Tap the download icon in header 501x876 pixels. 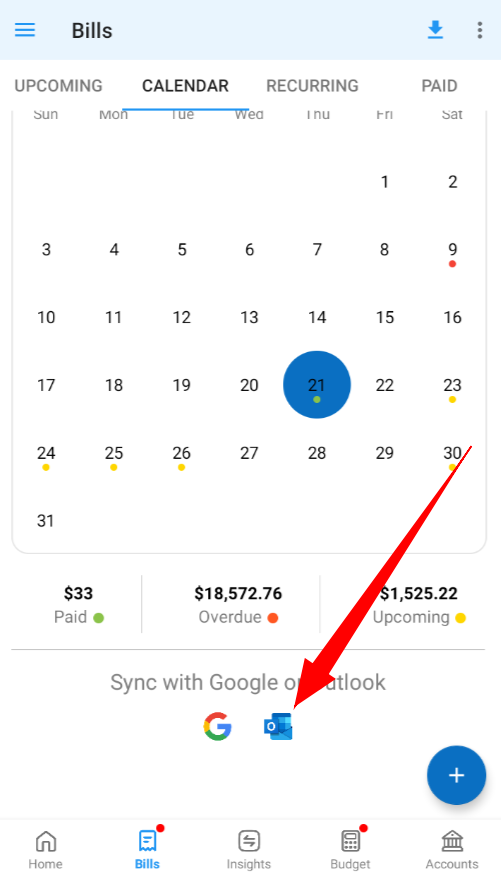click(435, 30)
